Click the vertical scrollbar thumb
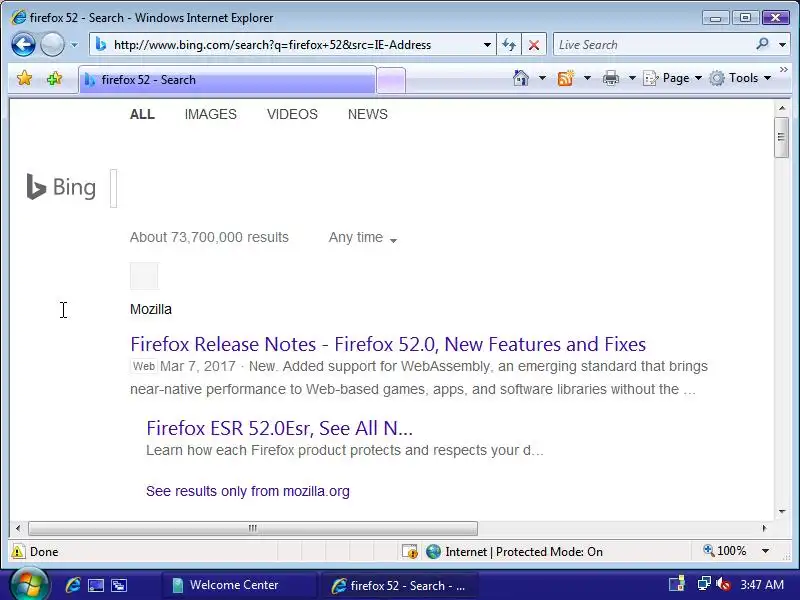This screenshot has width=800, height=600. click(782, 137)
